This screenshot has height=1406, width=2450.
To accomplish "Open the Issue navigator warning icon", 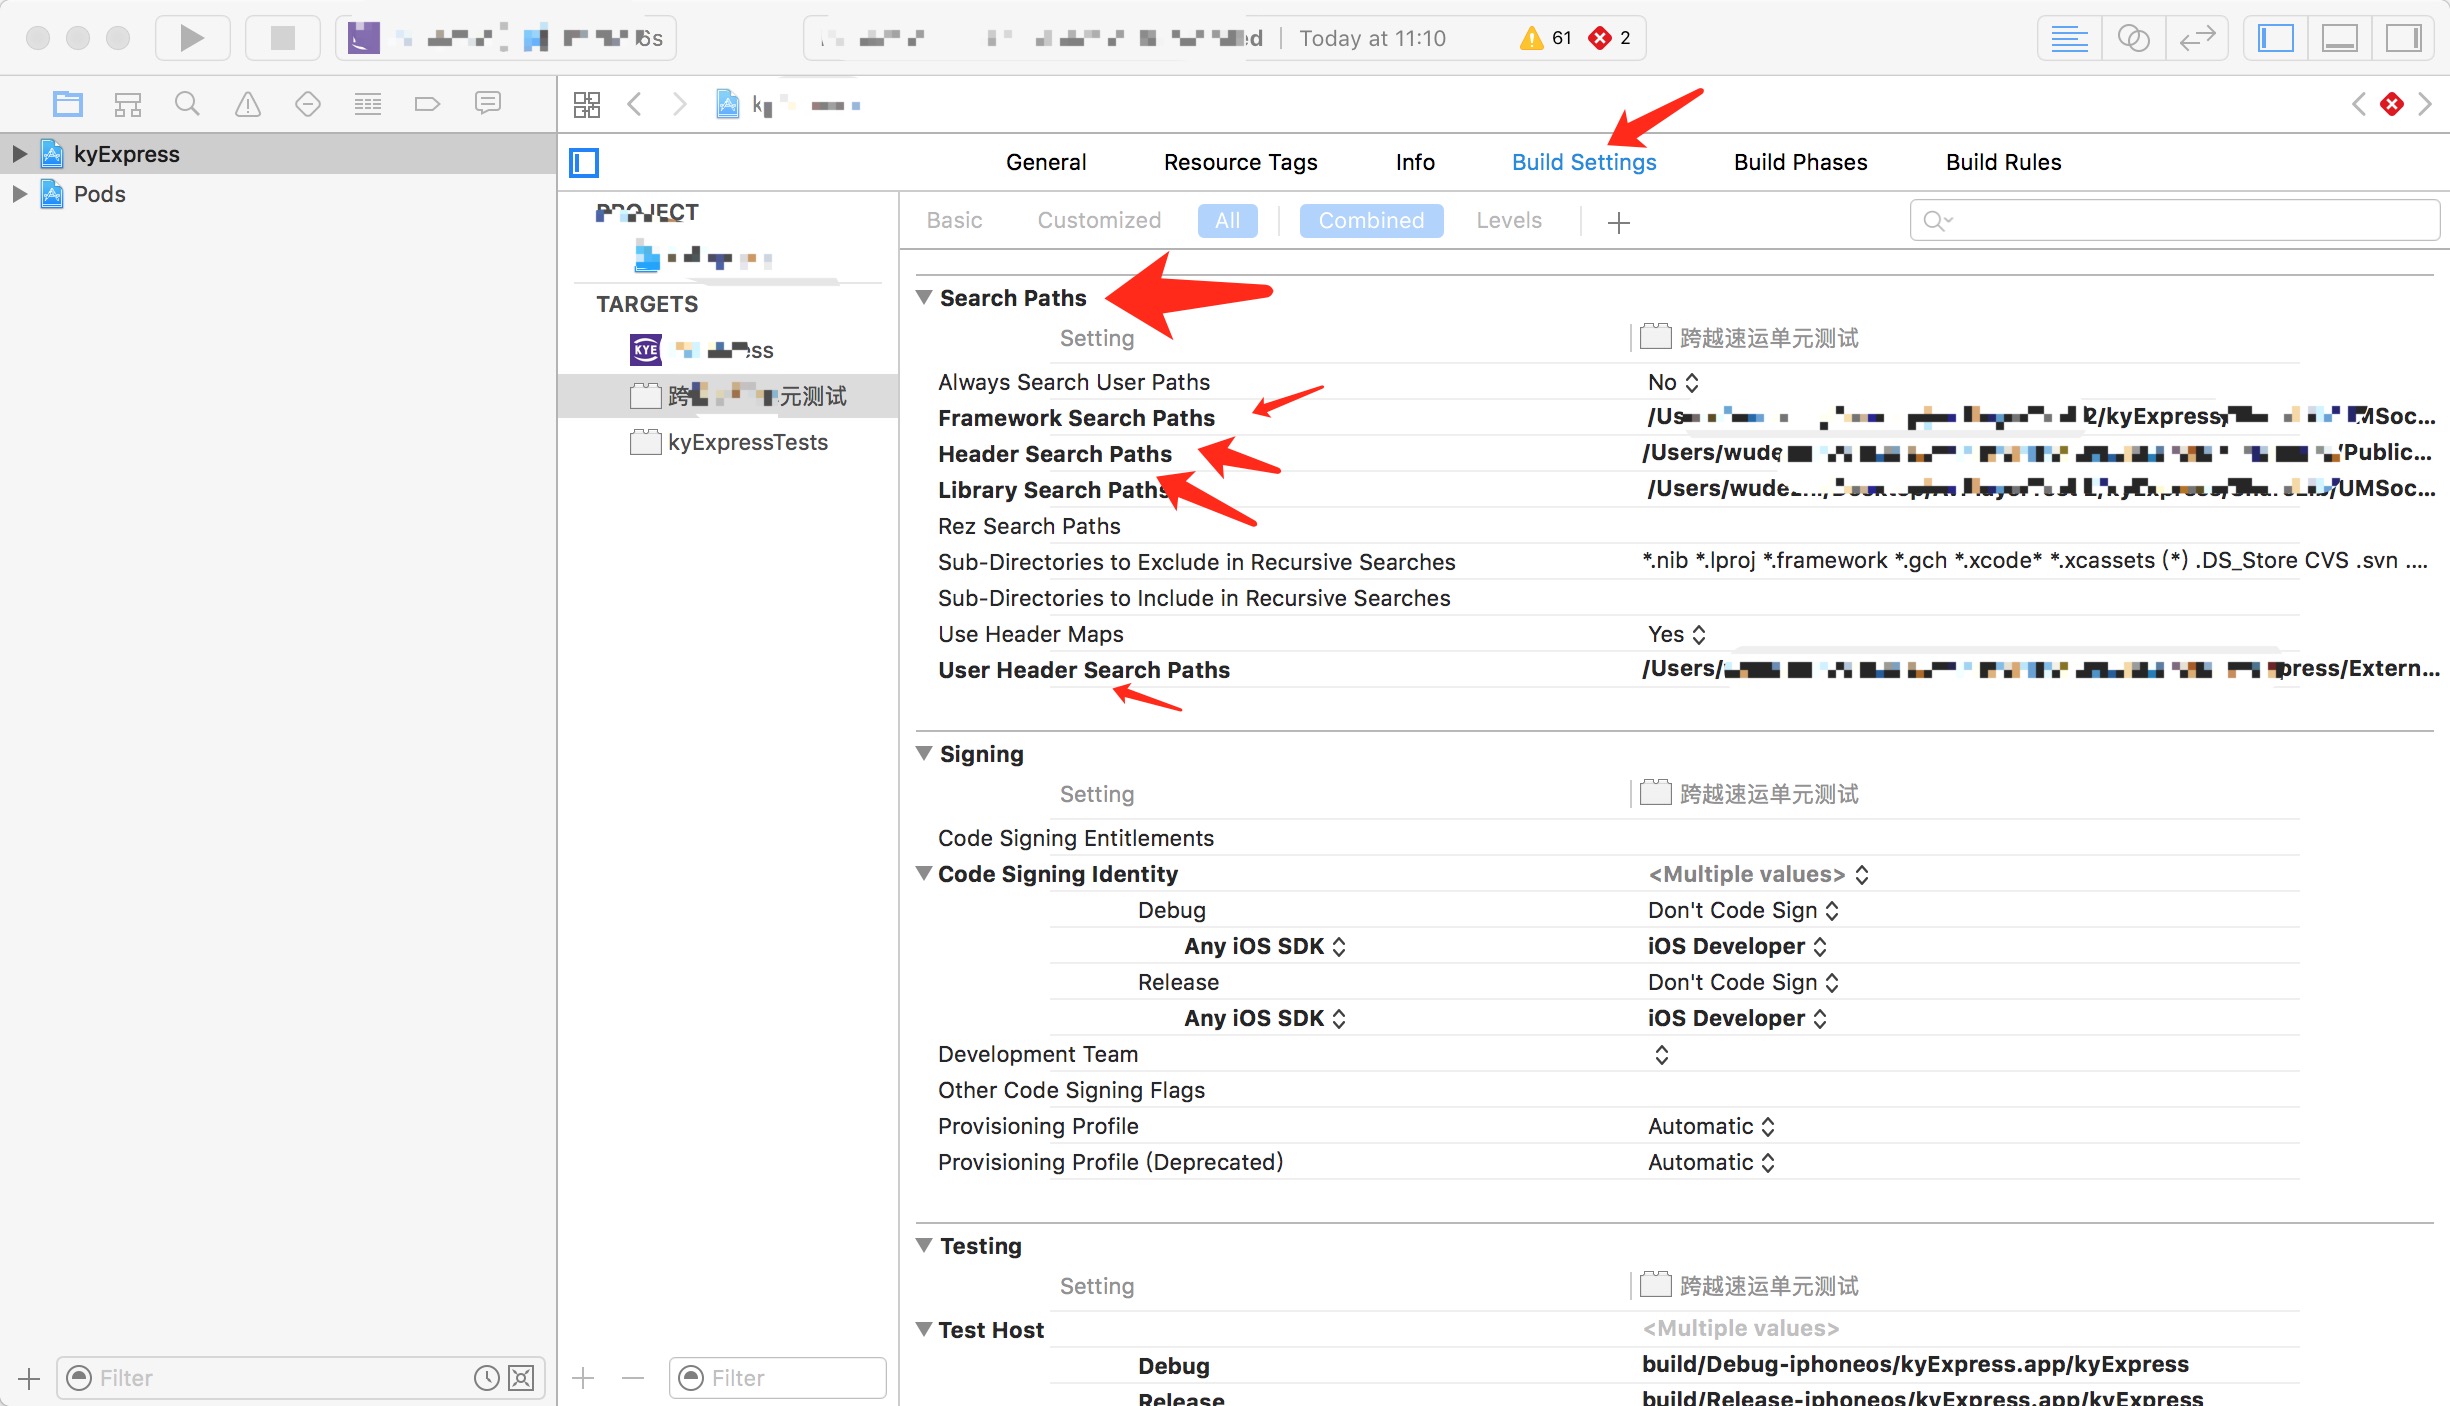I will click(x=248, y=103).
